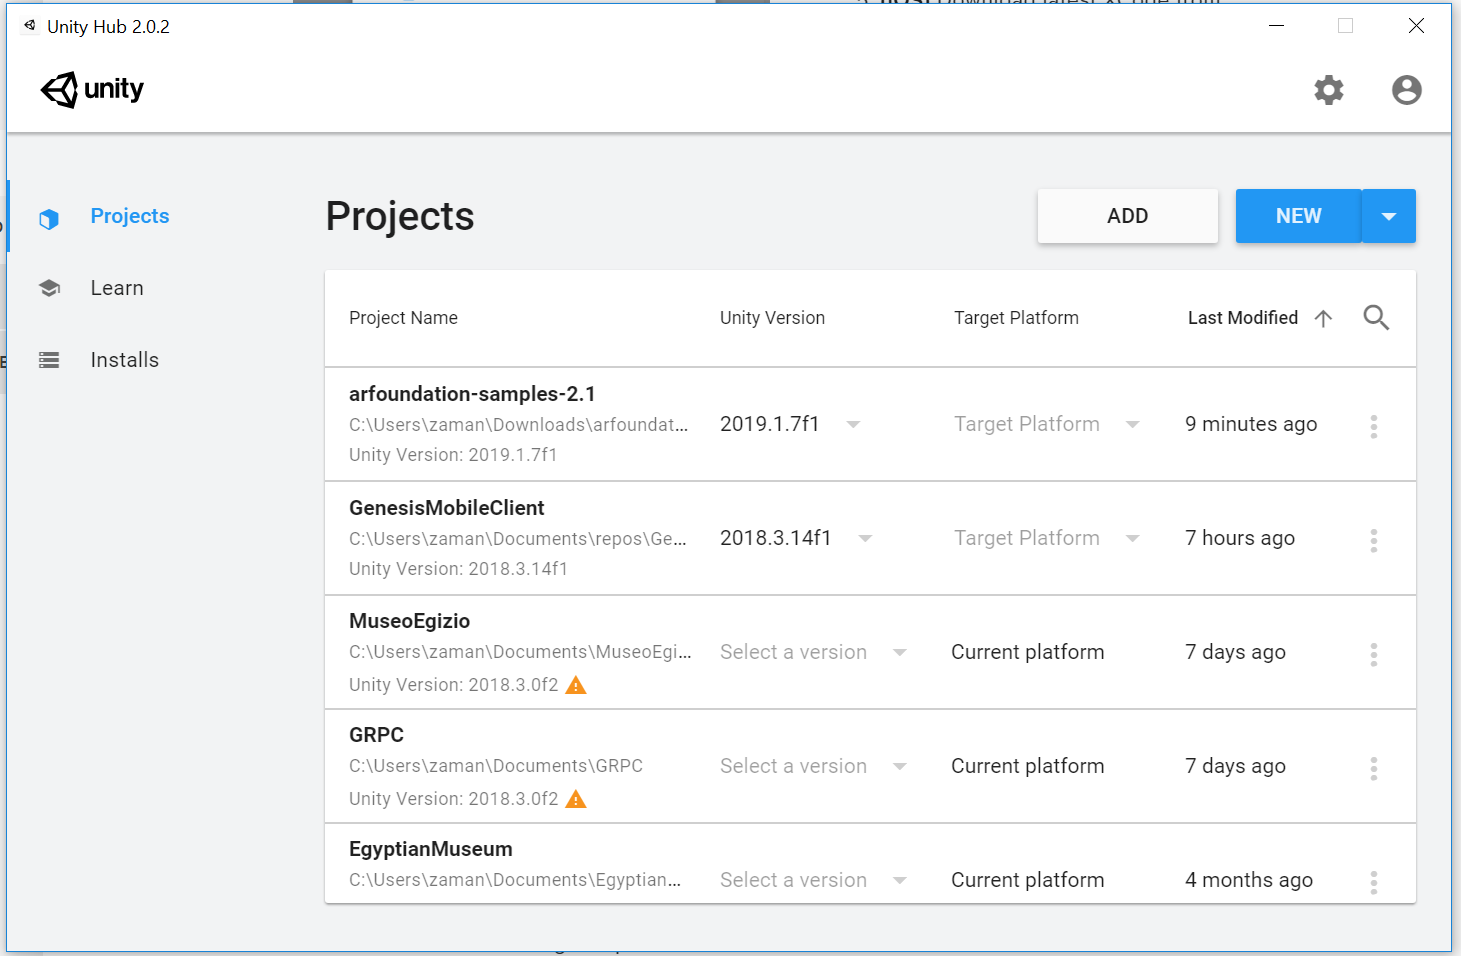Image resolution: width=1461 pixels, height=956 pixels.
Task: Click Current platform for EgyptianMuseum
Action: 1027,880
